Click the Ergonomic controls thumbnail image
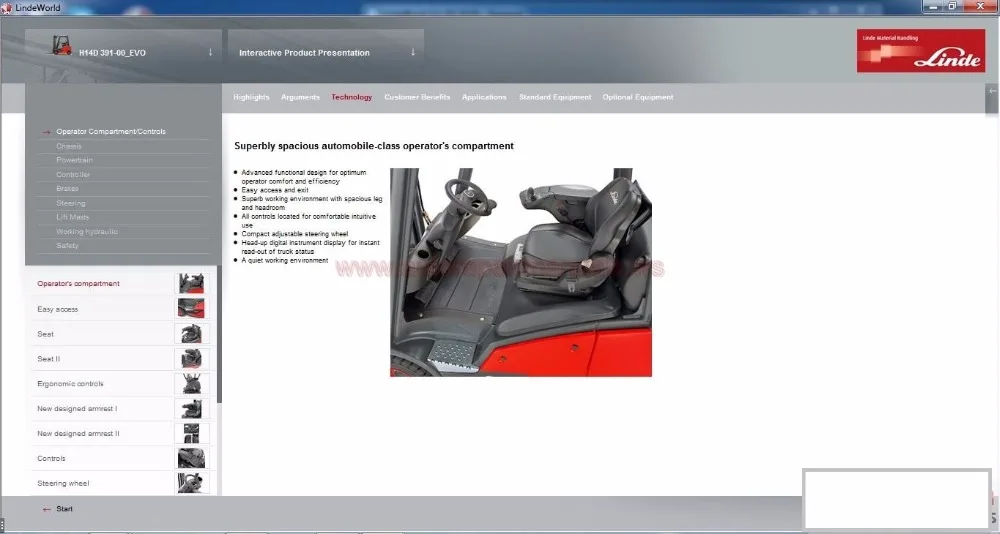Viewport: 1000px width, 534px height. (191, 383)
